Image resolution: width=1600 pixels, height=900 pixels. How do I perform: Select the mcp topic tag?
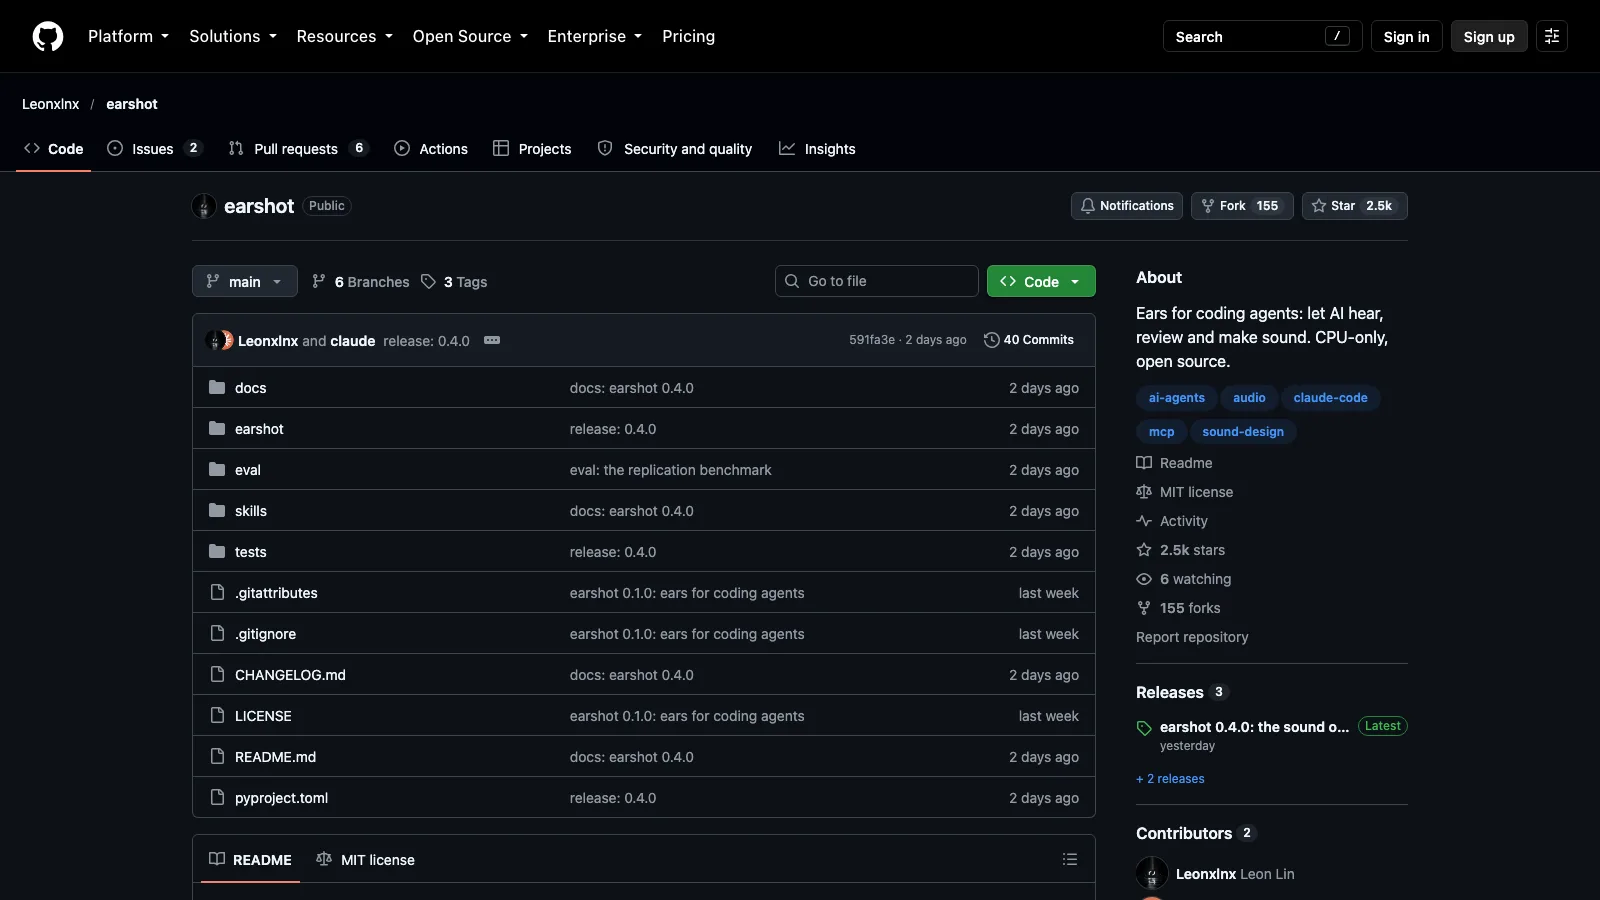pyautogui.click(x=1161, y=432)
